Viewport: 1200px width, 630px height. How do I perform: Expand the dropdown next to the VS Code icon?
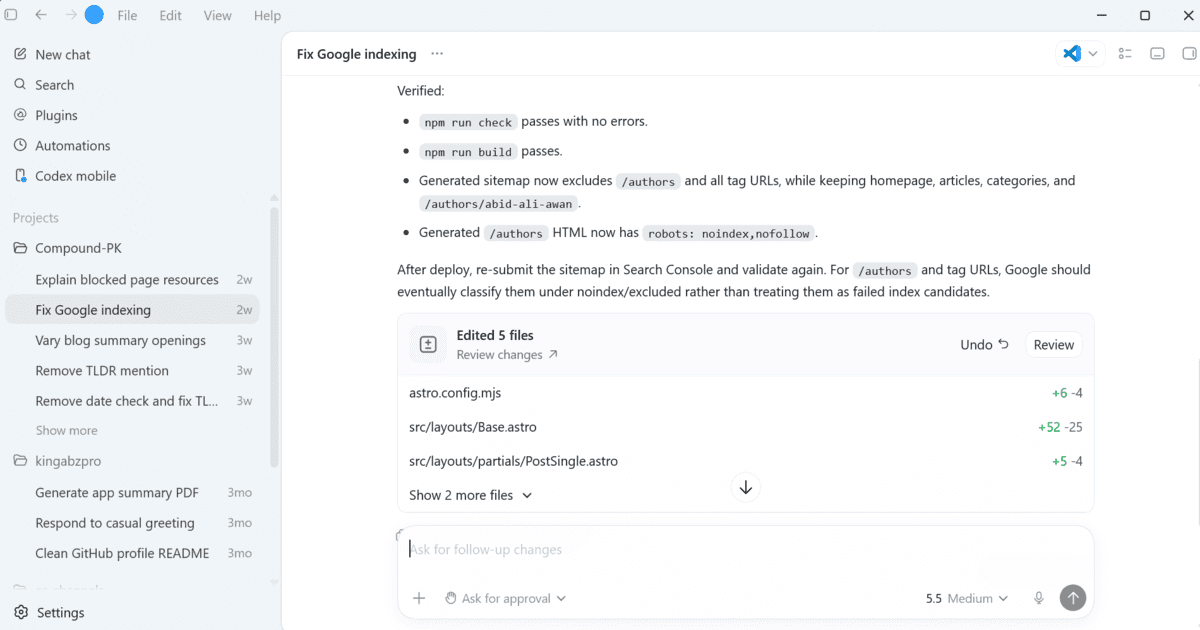point(1093,54)
